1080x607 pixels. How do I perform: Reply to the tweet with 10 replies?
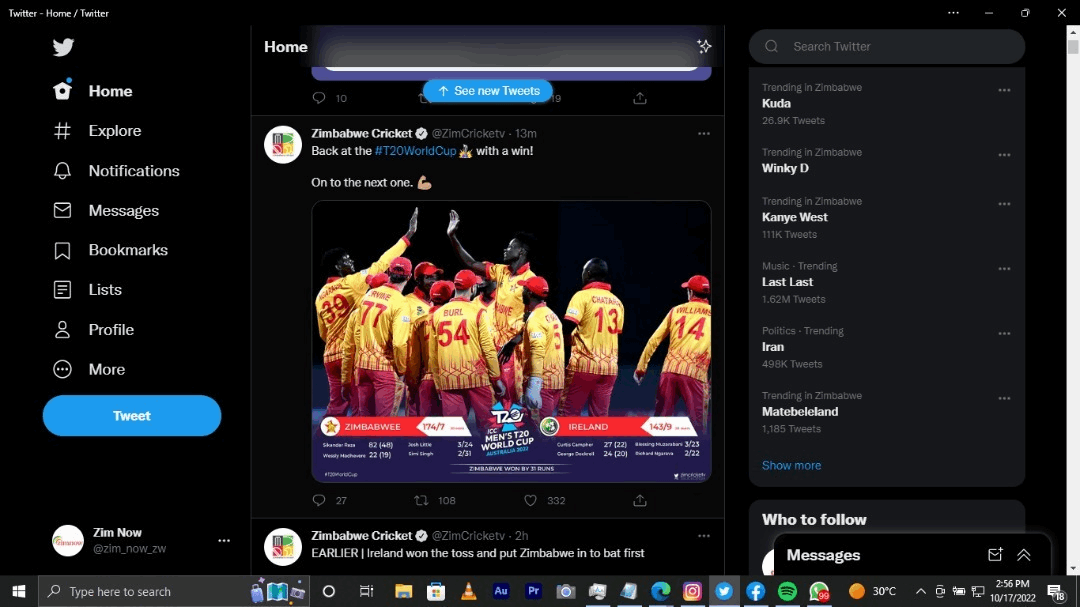(x=319, y=98)
